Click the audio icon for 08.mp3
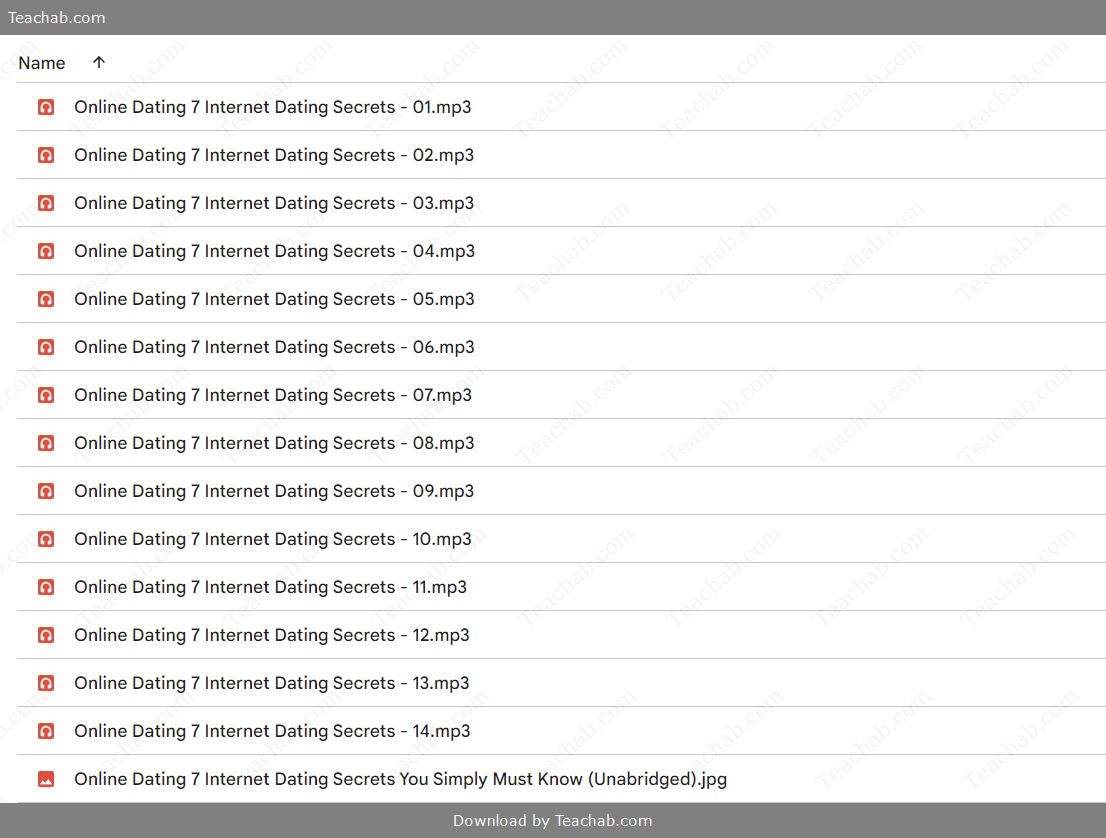The height and width of the screenshot is (838, 1106). coord(46,443)
